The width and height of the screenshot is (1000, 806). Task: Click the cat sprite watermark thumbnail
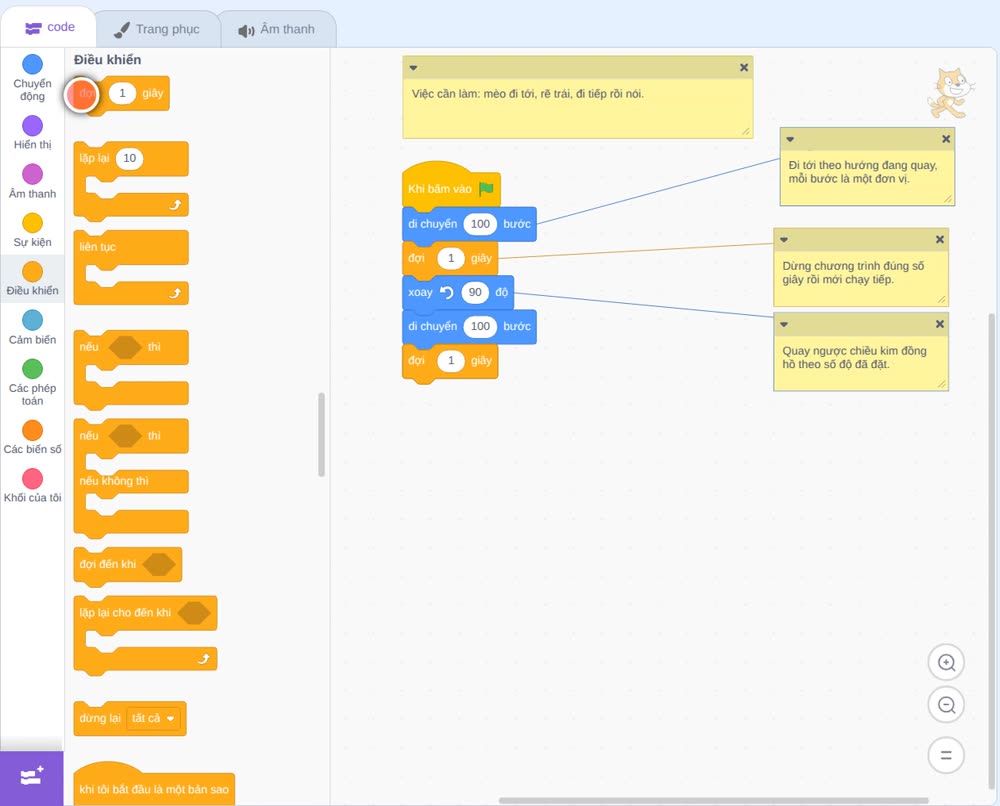pyautogui.click(x=950, y=93)
